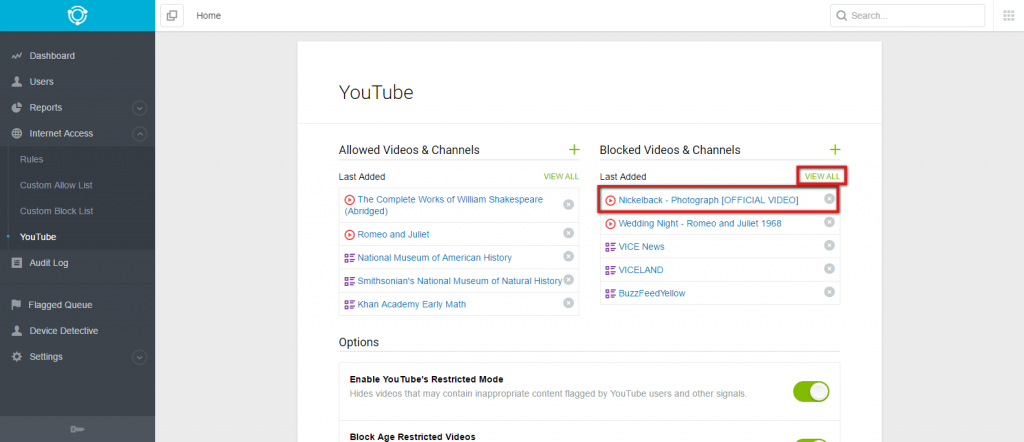Expand the Reports menu chevron

139,108
